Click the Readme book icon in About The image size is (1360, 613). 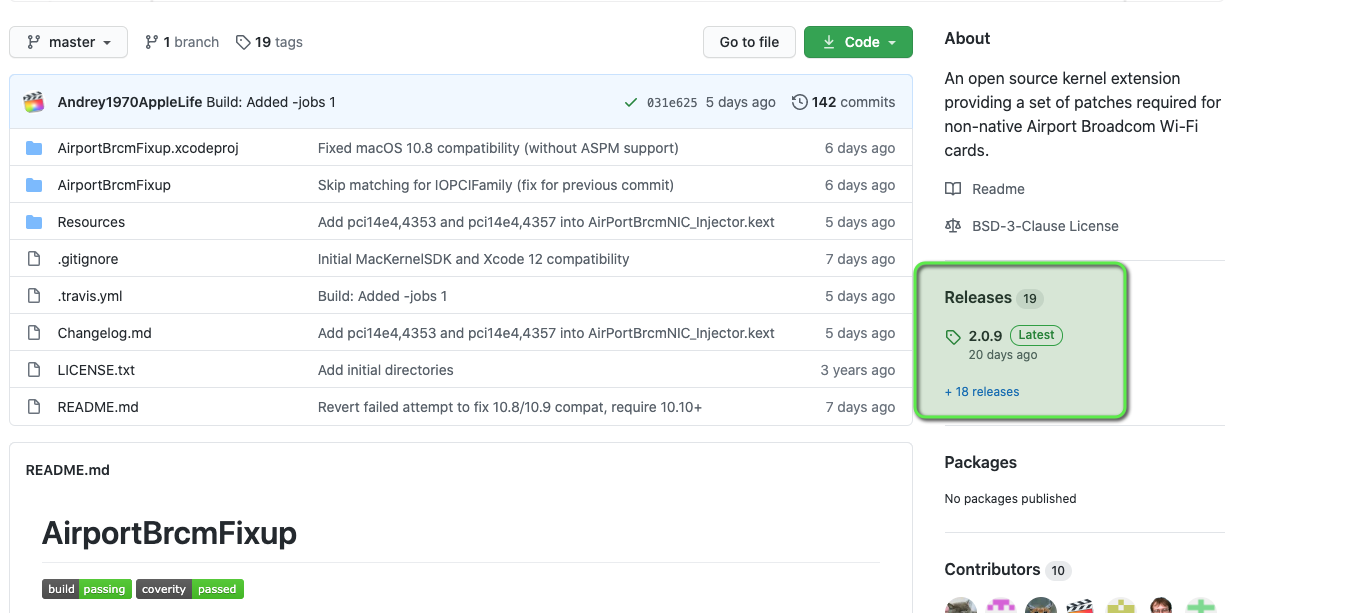tap(953, 189)
